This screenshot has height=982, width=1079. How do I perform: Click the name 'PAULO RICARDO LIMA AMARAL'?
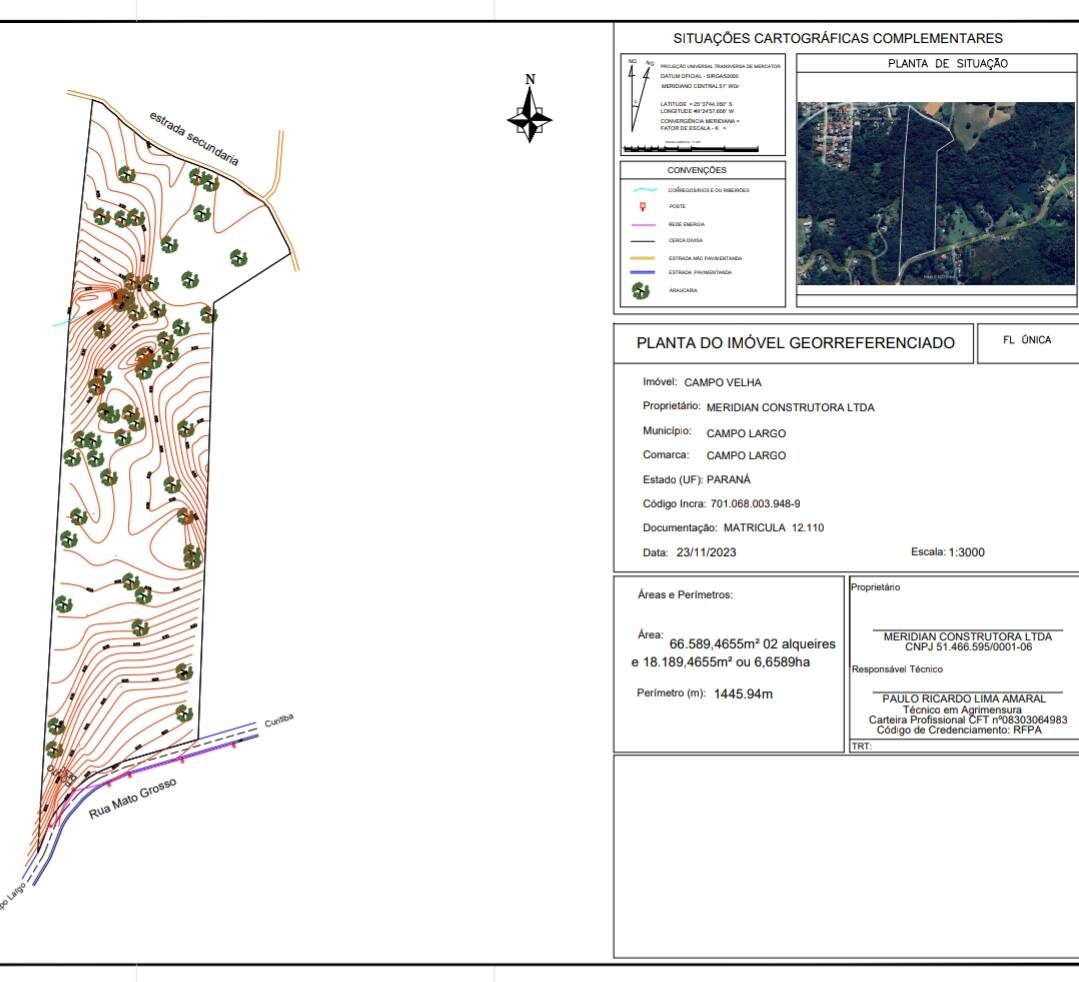(x=963, y=698)
